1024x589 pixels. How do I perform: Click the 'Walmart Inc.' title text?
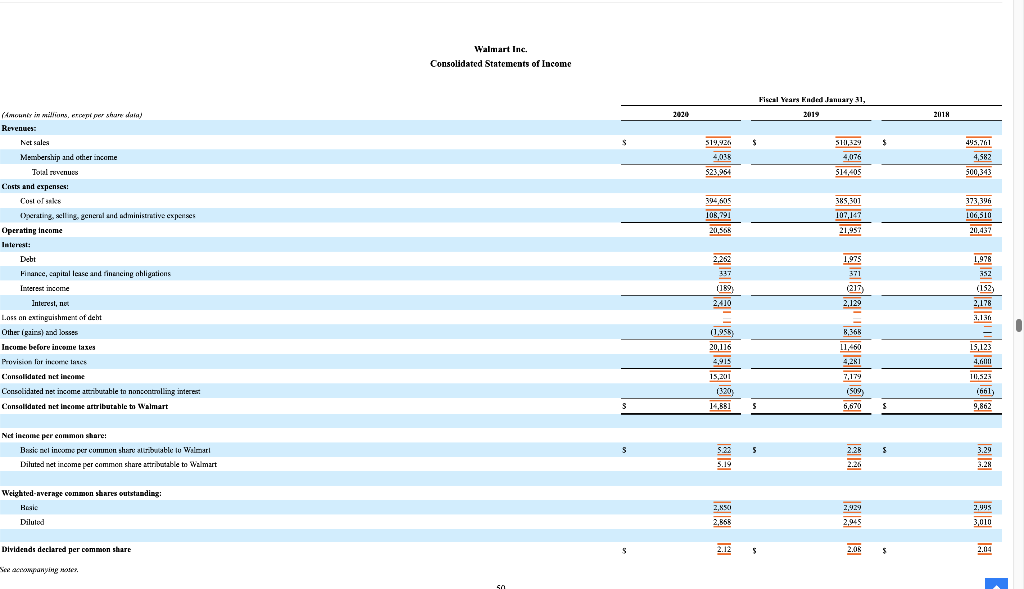(x=500, y=49)
